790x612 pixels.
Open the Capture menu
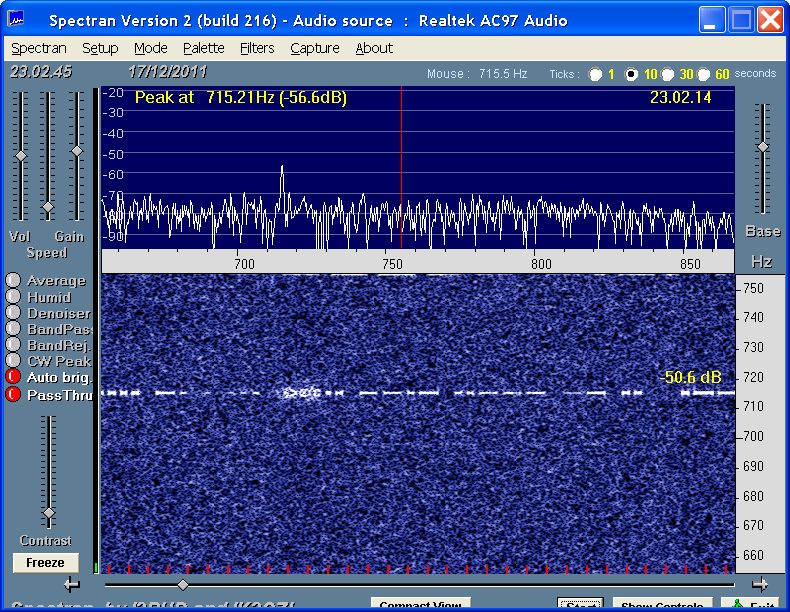click(x=315, y=48)
